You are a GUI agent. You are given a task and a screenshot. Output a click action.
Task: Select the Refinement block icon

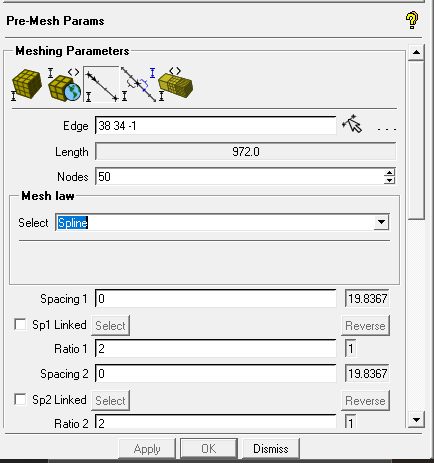coord(176,84)
